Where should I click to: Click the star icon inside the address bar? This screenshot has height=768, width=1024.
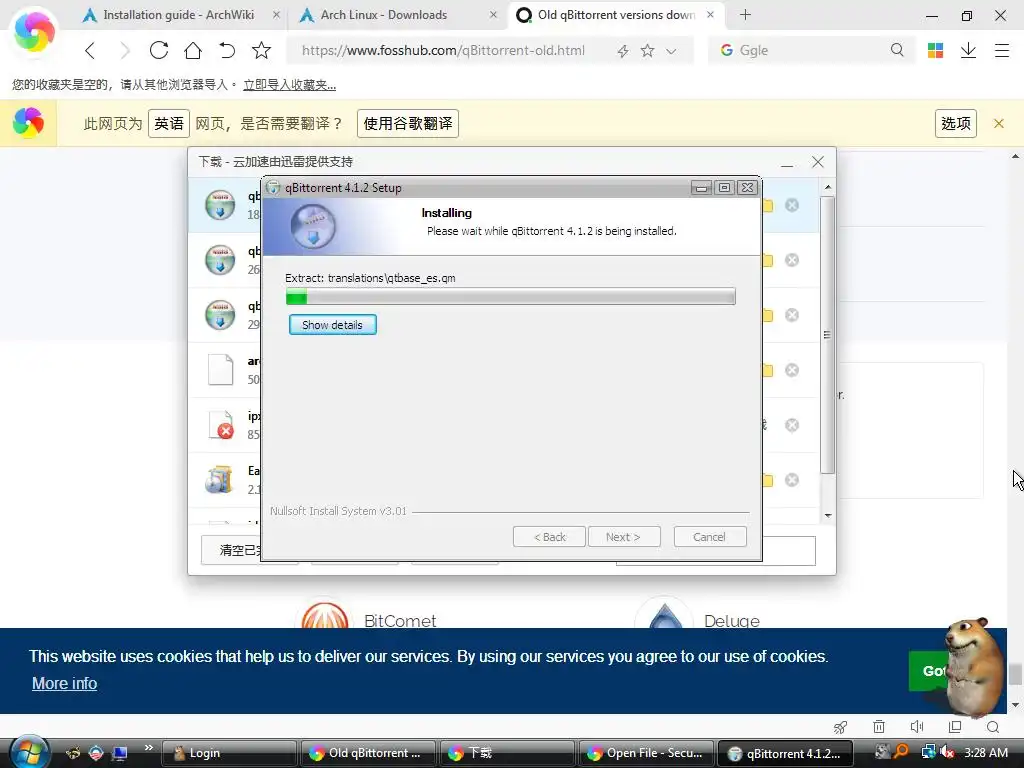click(x=647, y=50)
